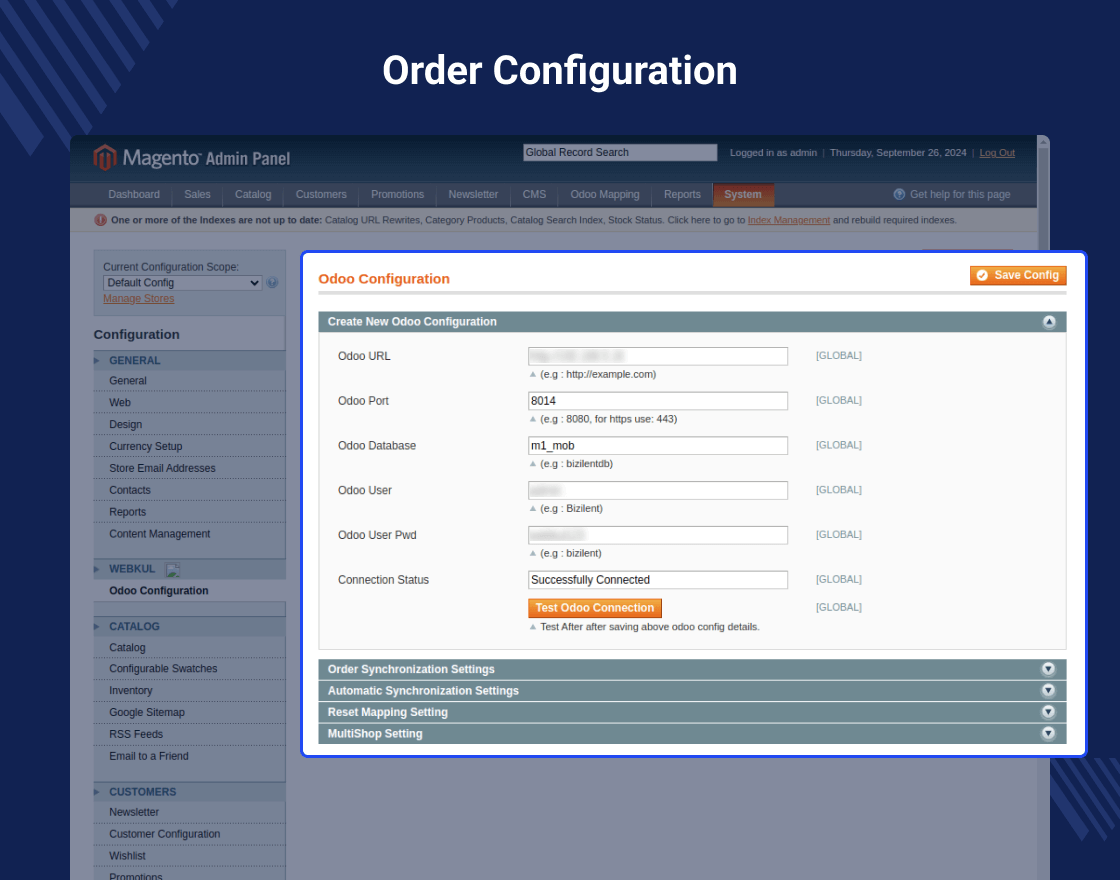Open Web in the configuration sidebar
The width and height of the screenshot is (1120, 880).
pos(120,403)
